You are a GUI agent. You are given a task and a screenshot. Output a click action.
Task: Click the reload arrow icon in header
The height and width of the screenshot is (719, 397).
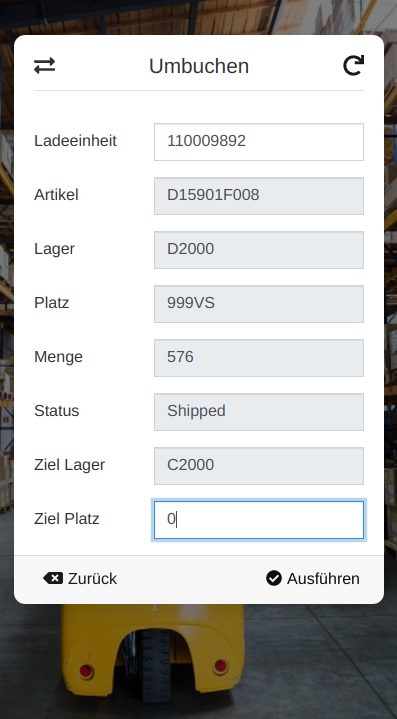pyautogui.click(x=353, y=66)
